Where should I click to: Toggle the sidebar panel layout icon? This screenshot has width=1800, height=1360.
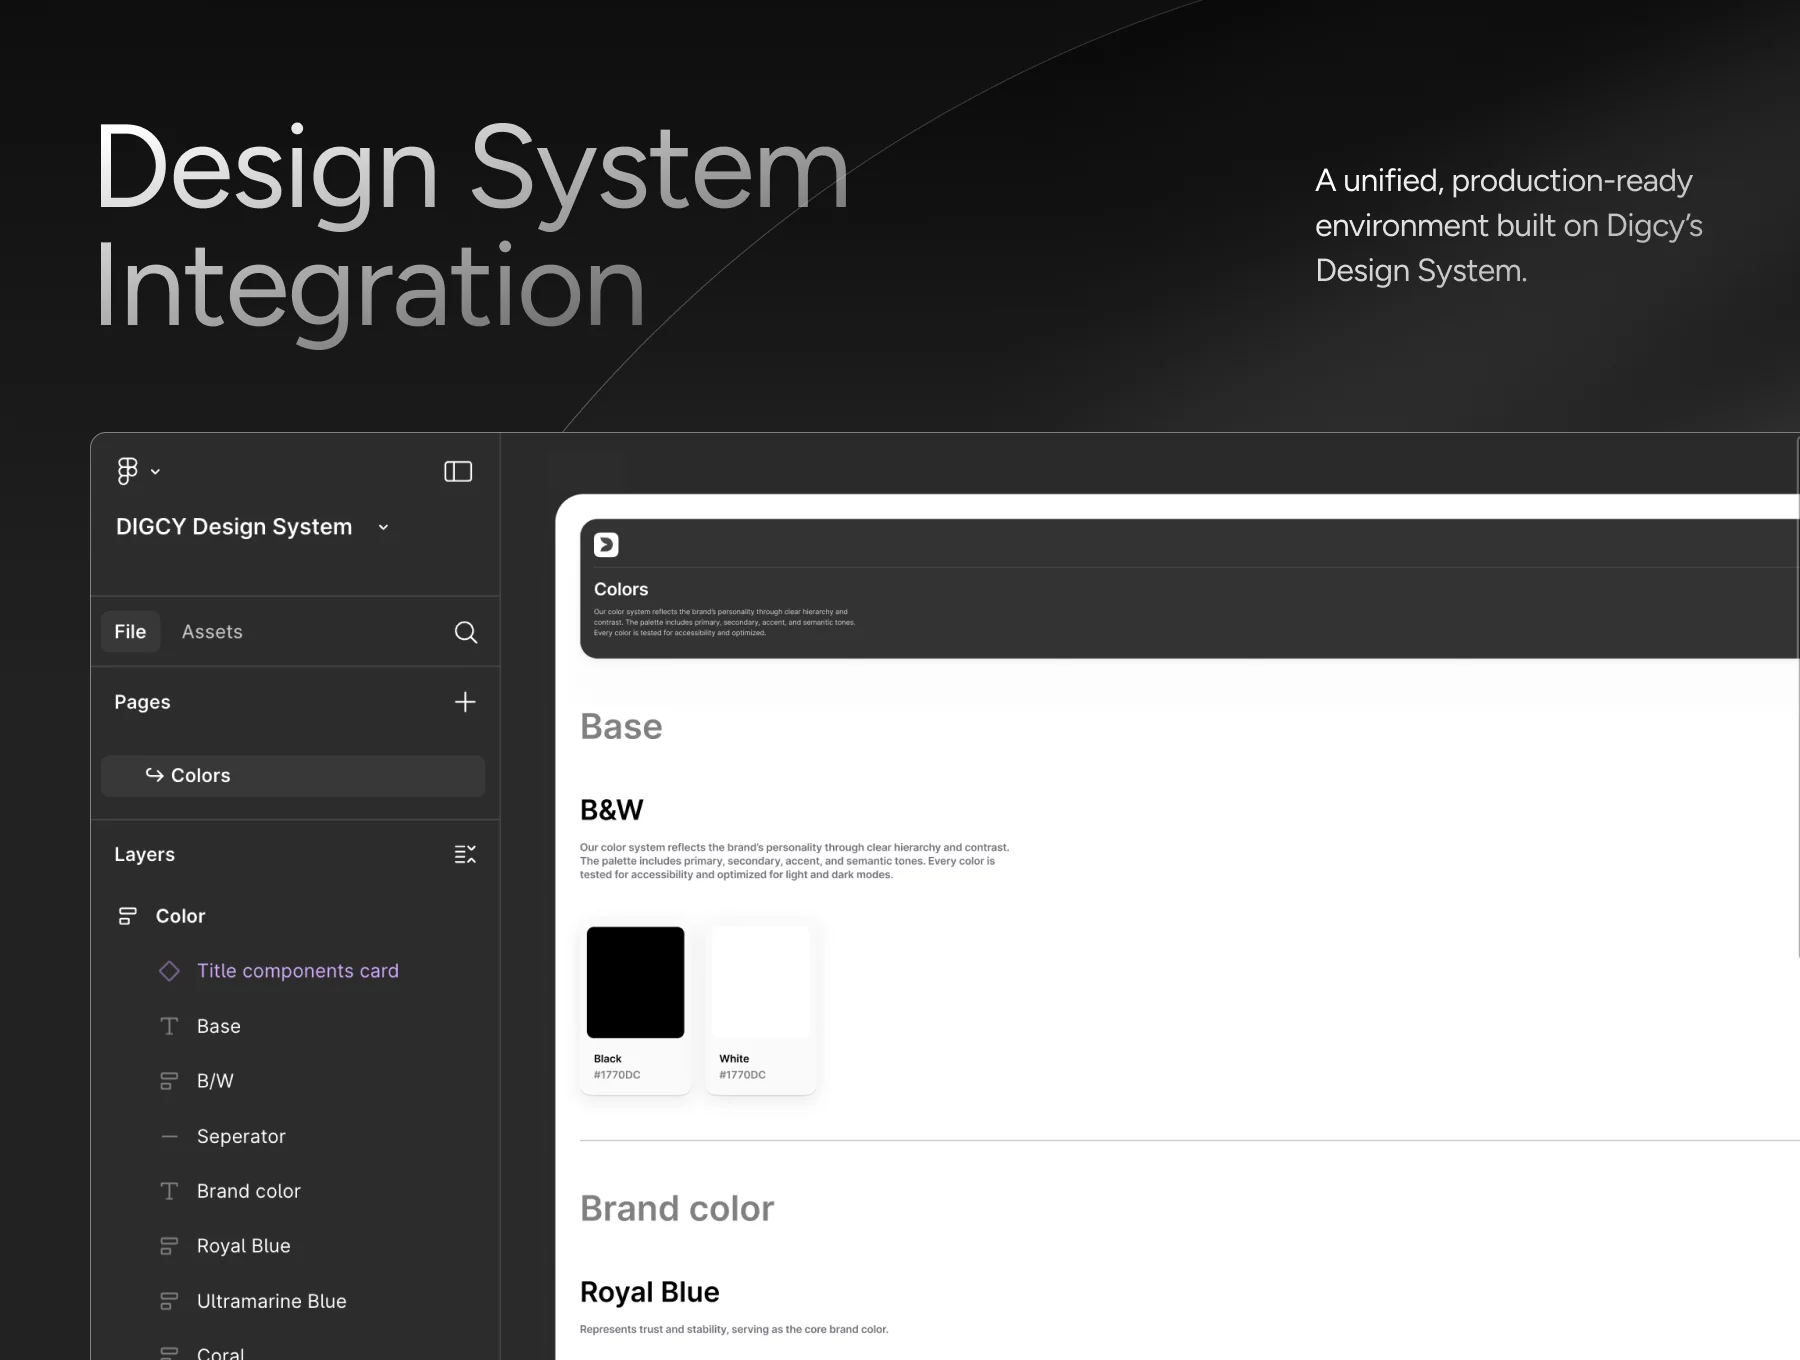coord(458,471)
